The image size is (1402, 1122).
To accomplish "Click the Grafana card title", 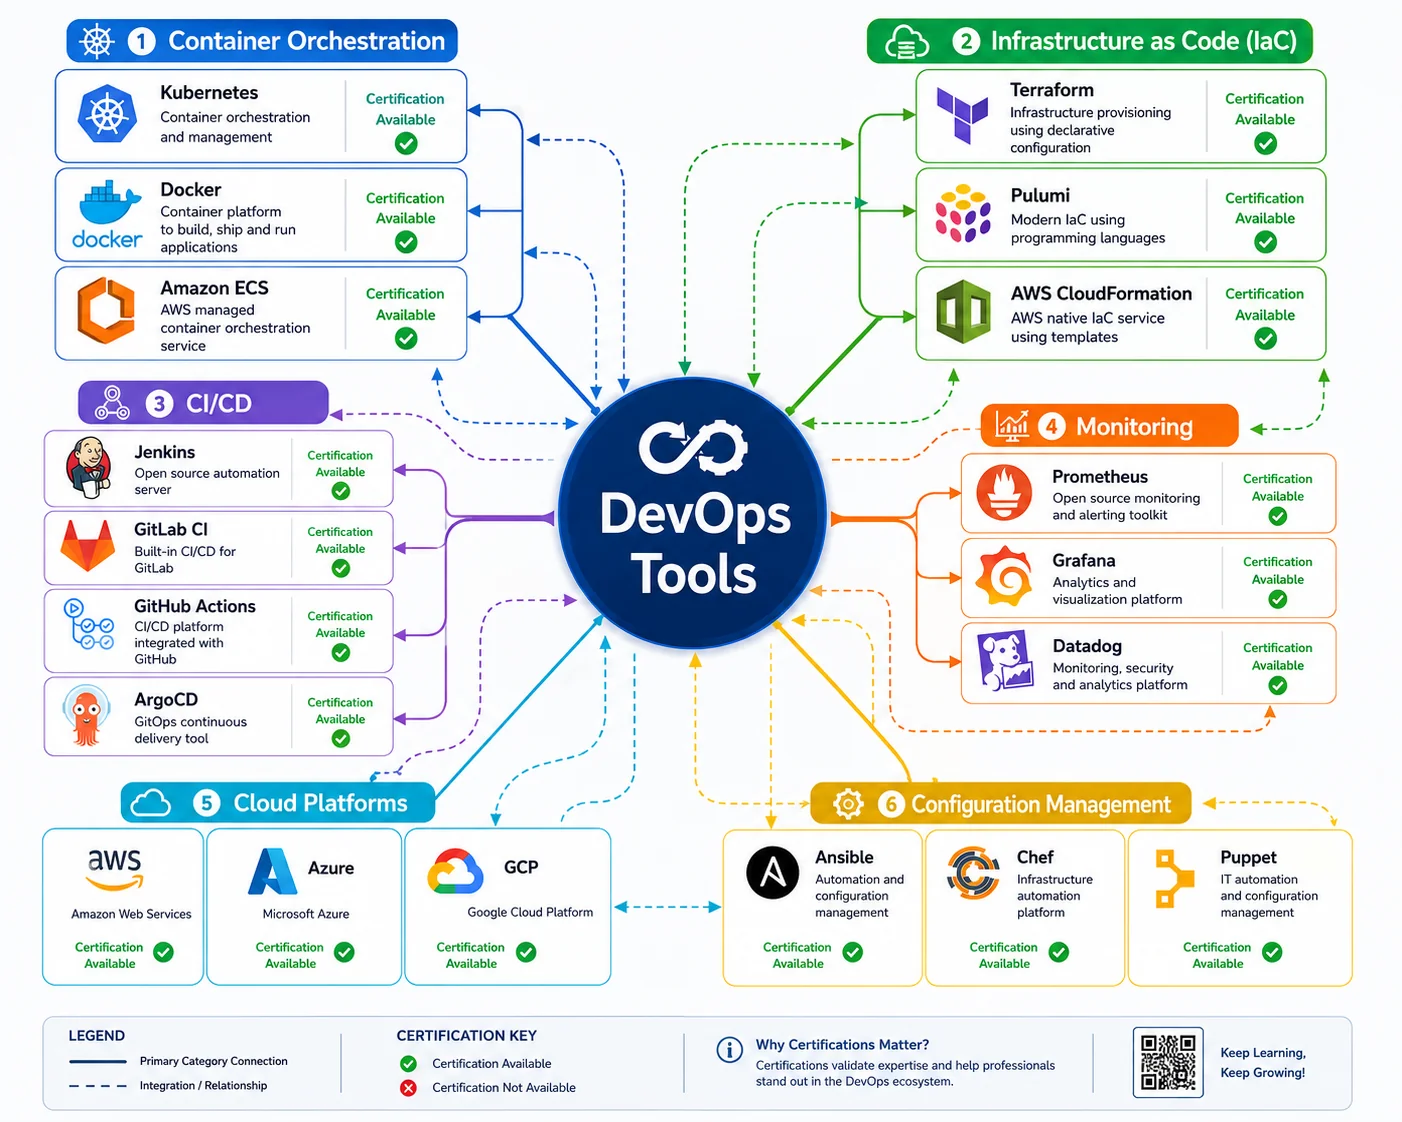I will (1084, 561).
